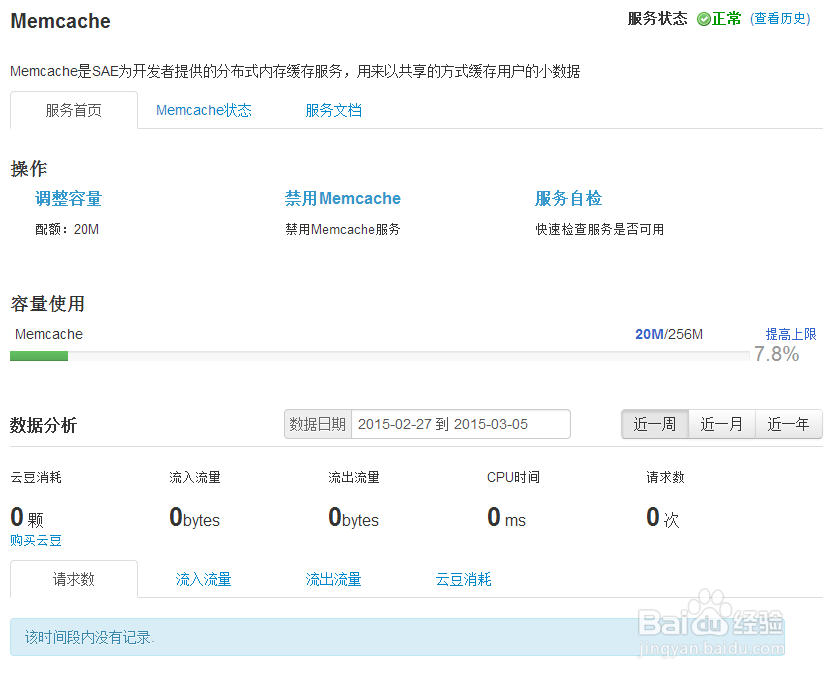This screenshot has height=678, width=832.
Task: Click the Memcache page heading
Action: tap(60, 21)
